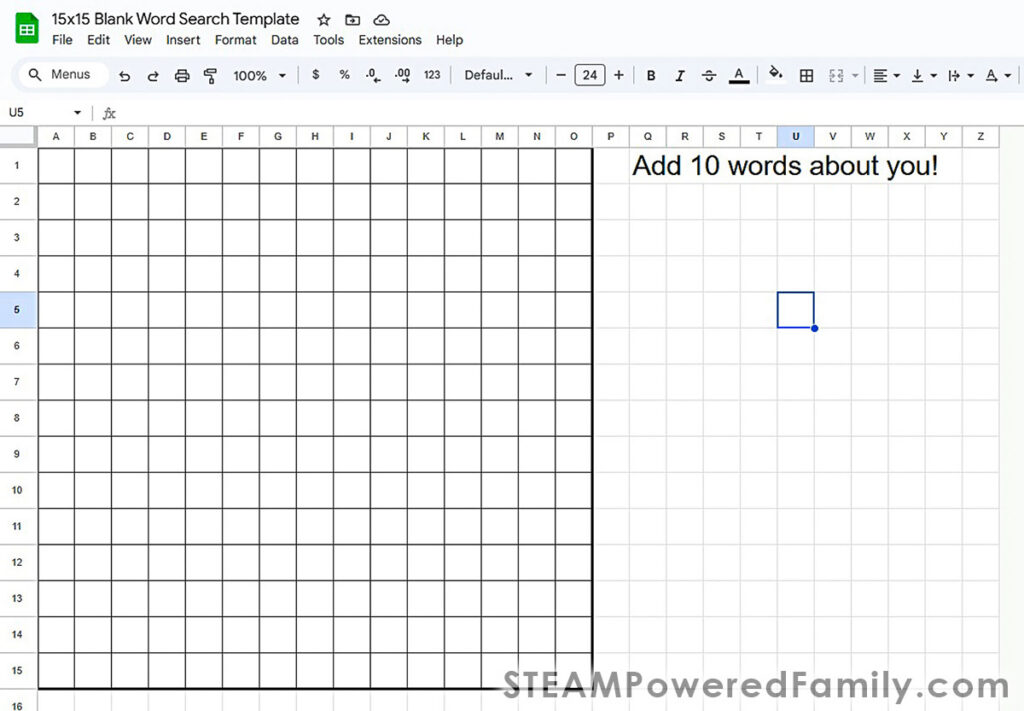Click the Undo icon
The height and width of the screenshot is (711, 1024).
pos(124,75)
